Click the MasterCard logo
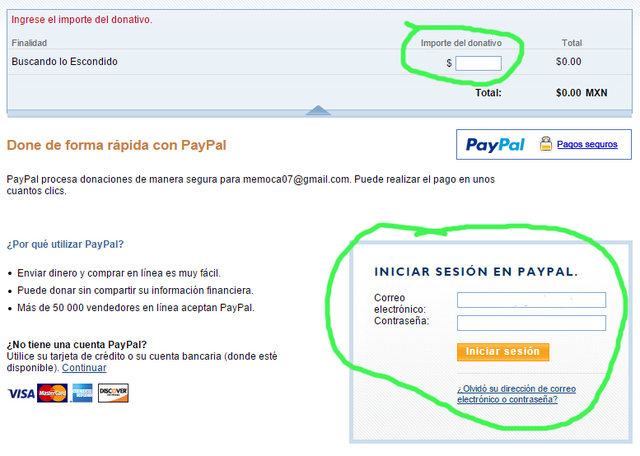 coord(52,393)
